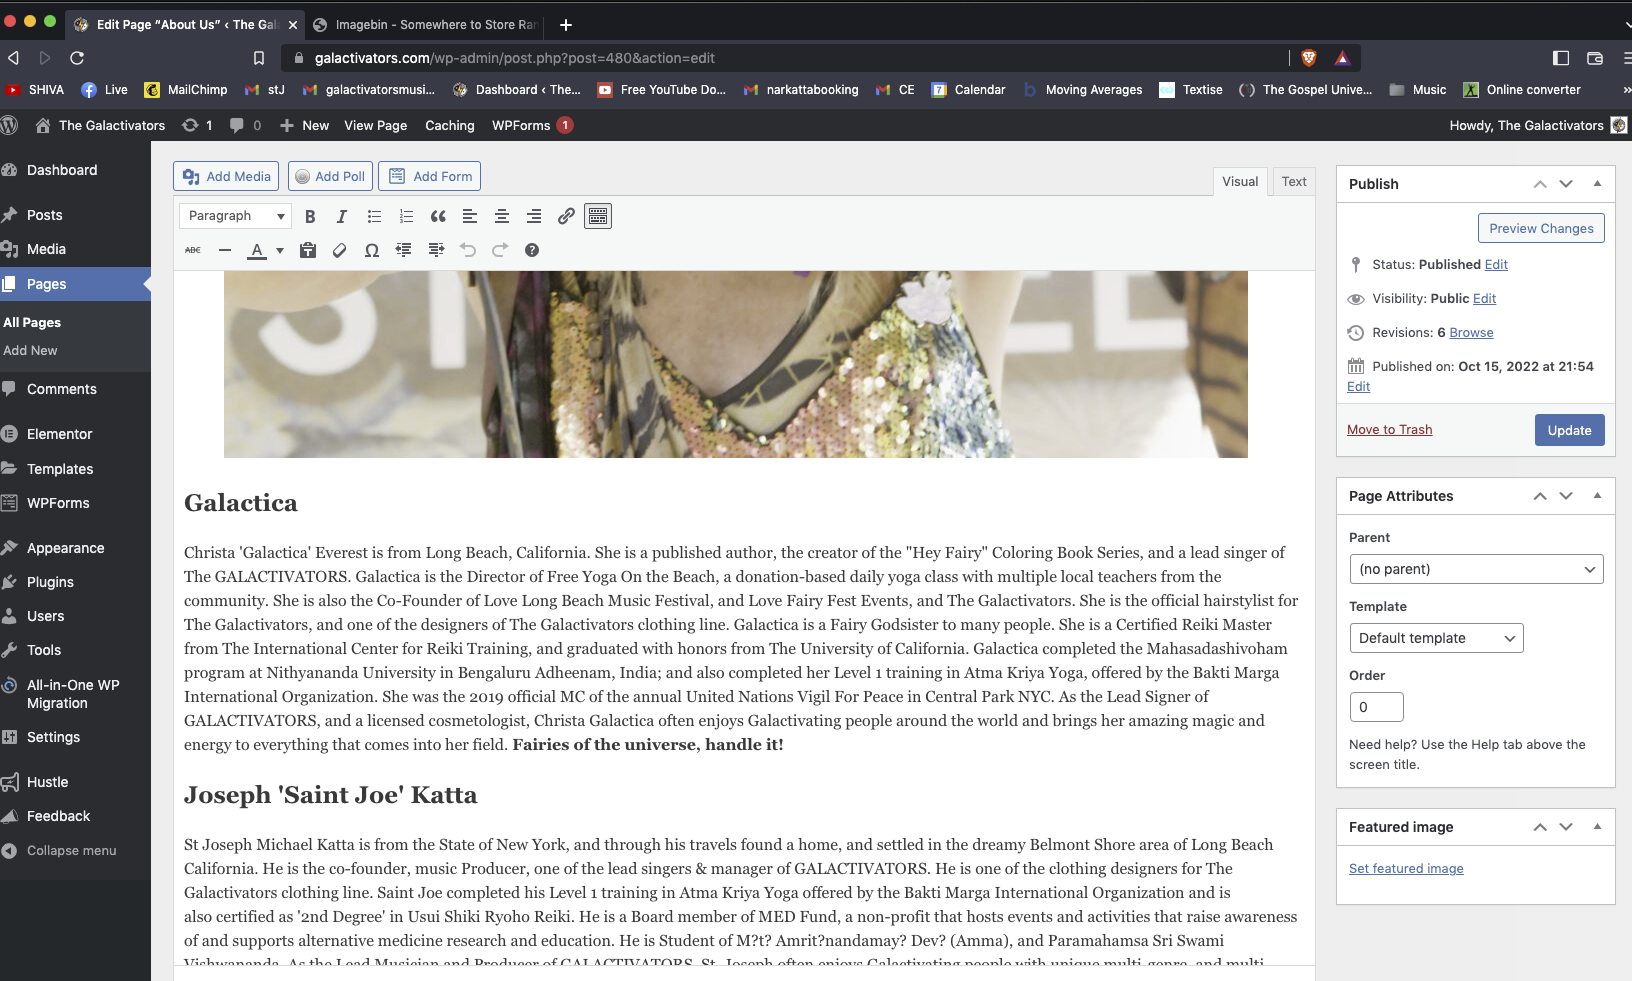Click the Add Poll button
Viewport: 1632px width, 981px height.
(x=330, y=176)
